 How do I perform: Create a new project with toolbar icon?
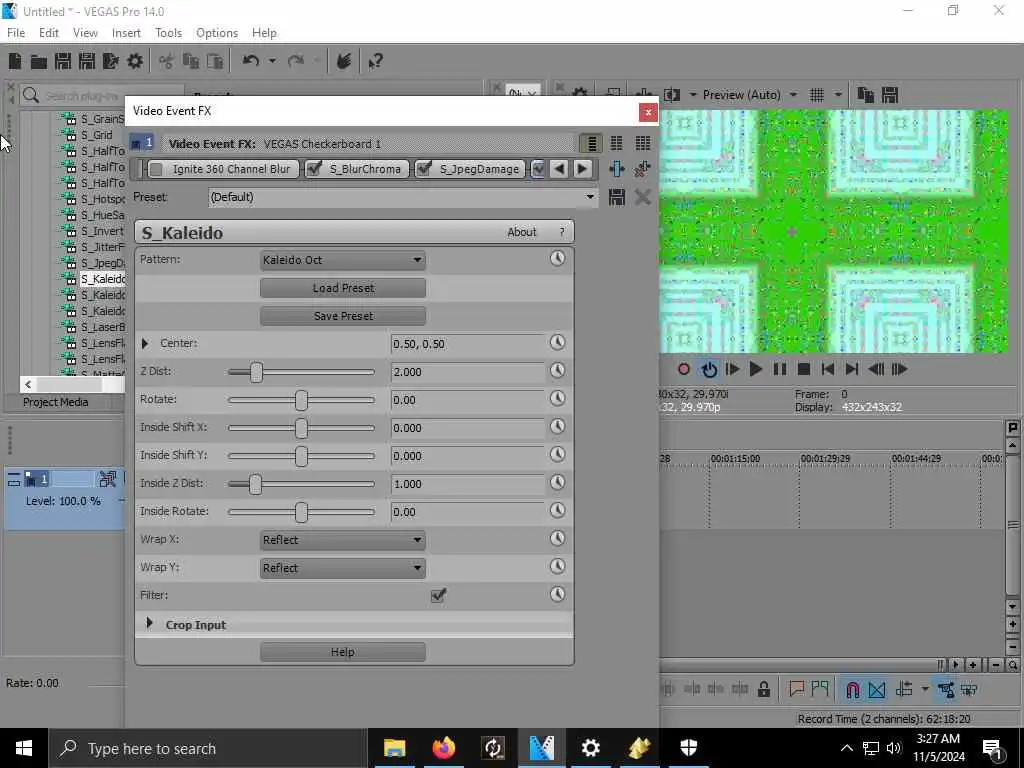pos(15,61)
